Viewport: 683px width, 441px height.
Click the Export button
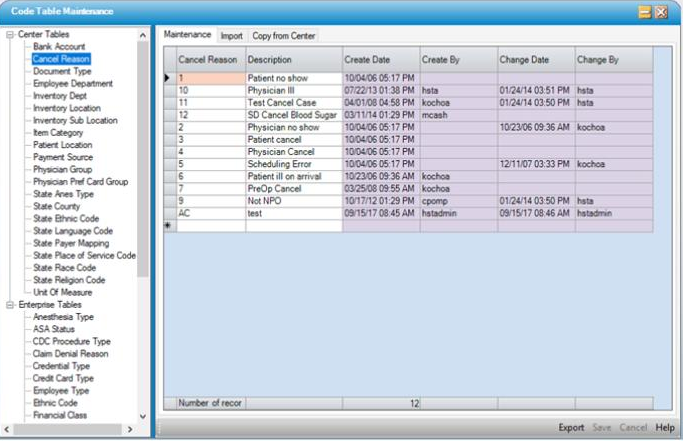(x=571, y=428)
